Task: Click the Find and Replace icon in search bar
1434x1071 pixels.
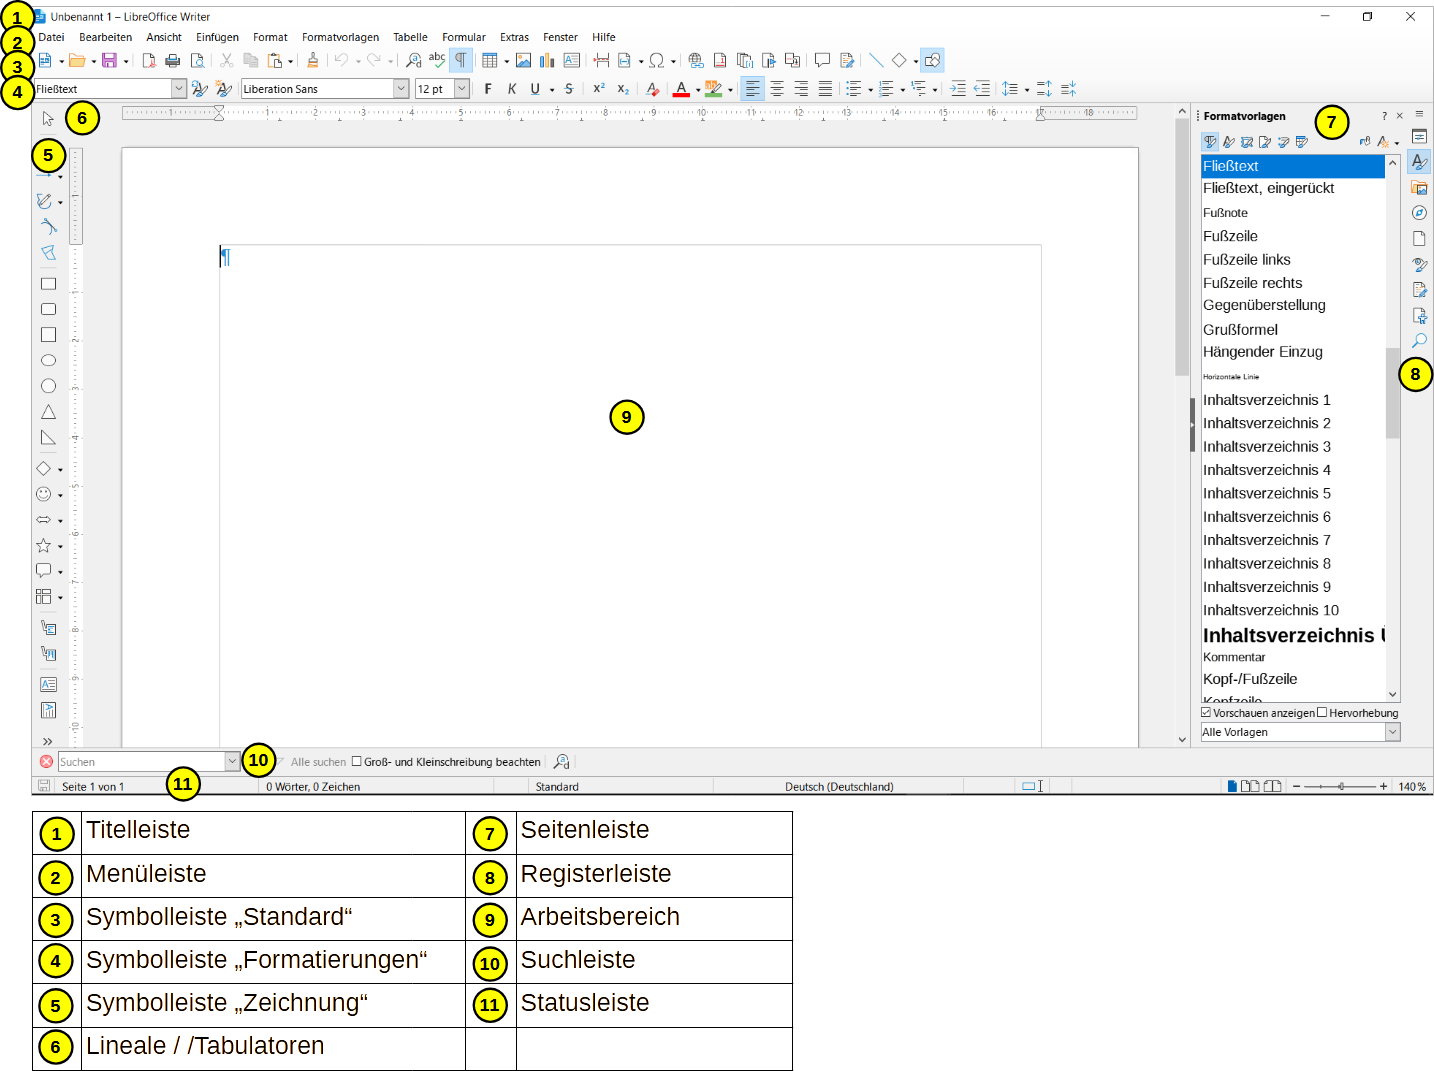Action: (x=562, y=762)
